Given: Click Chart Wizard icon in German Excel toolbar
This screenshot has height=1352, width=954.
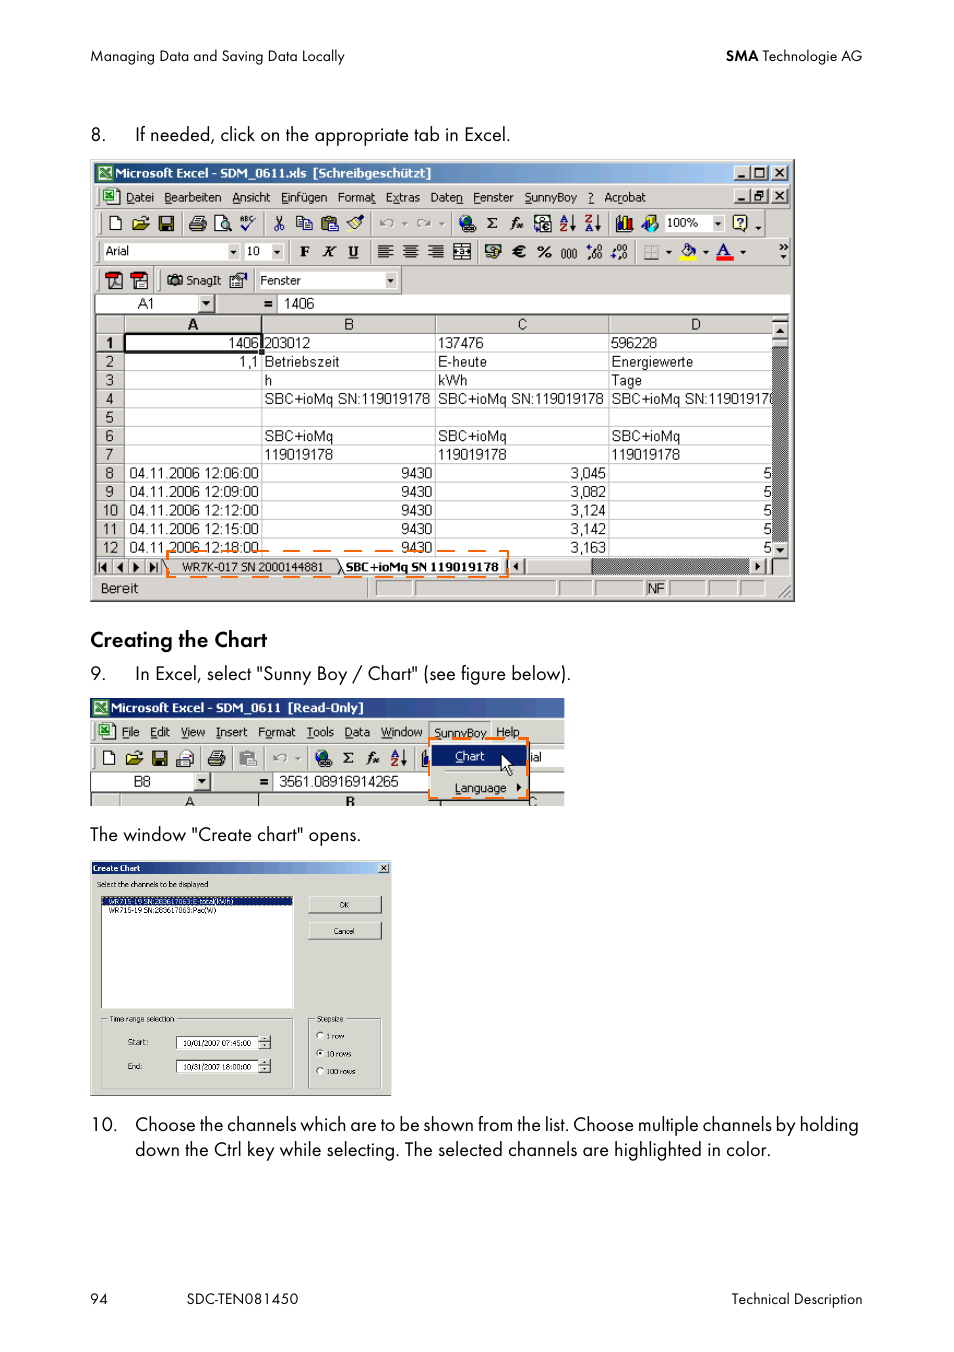Looking at the screenshot, I should [x=624, y=223].
